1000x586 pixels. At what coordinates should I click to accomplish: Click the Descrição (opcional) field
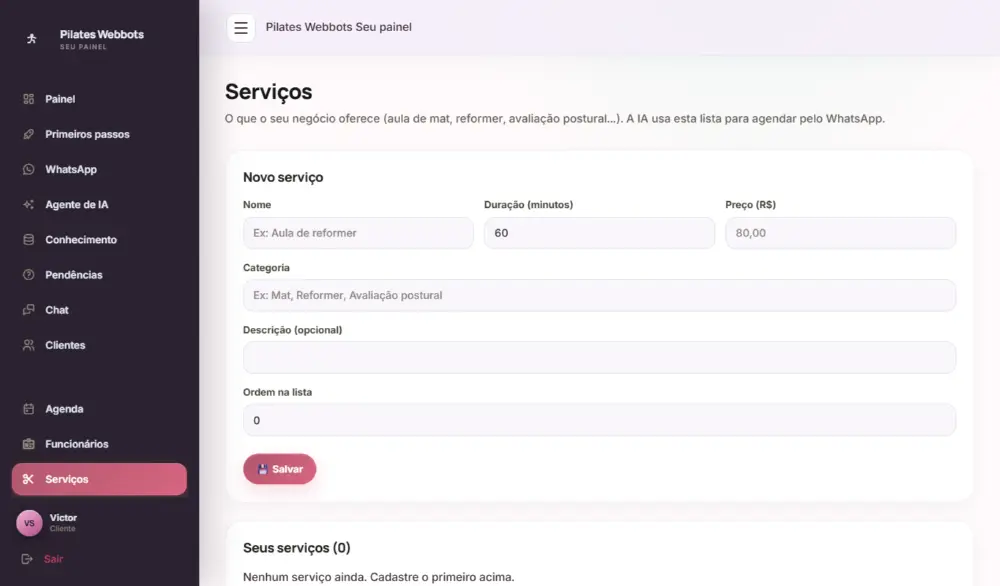599,357
